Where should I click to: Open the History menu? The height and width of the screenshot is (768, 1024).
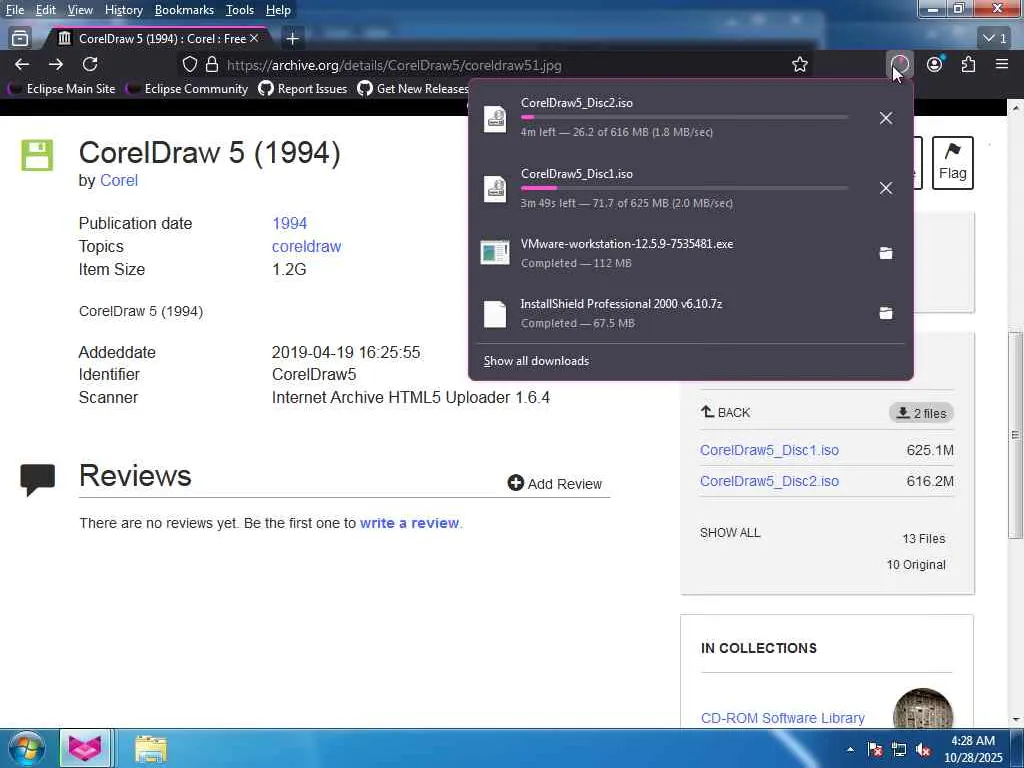[123, 10]
